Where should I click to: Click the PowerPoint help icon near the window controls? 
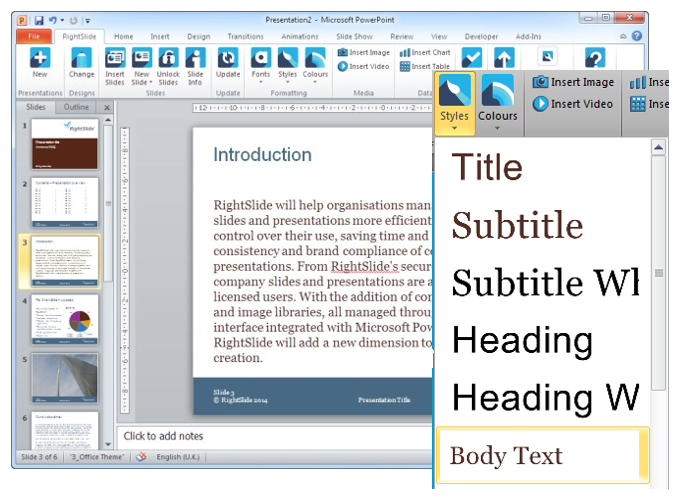637,36
